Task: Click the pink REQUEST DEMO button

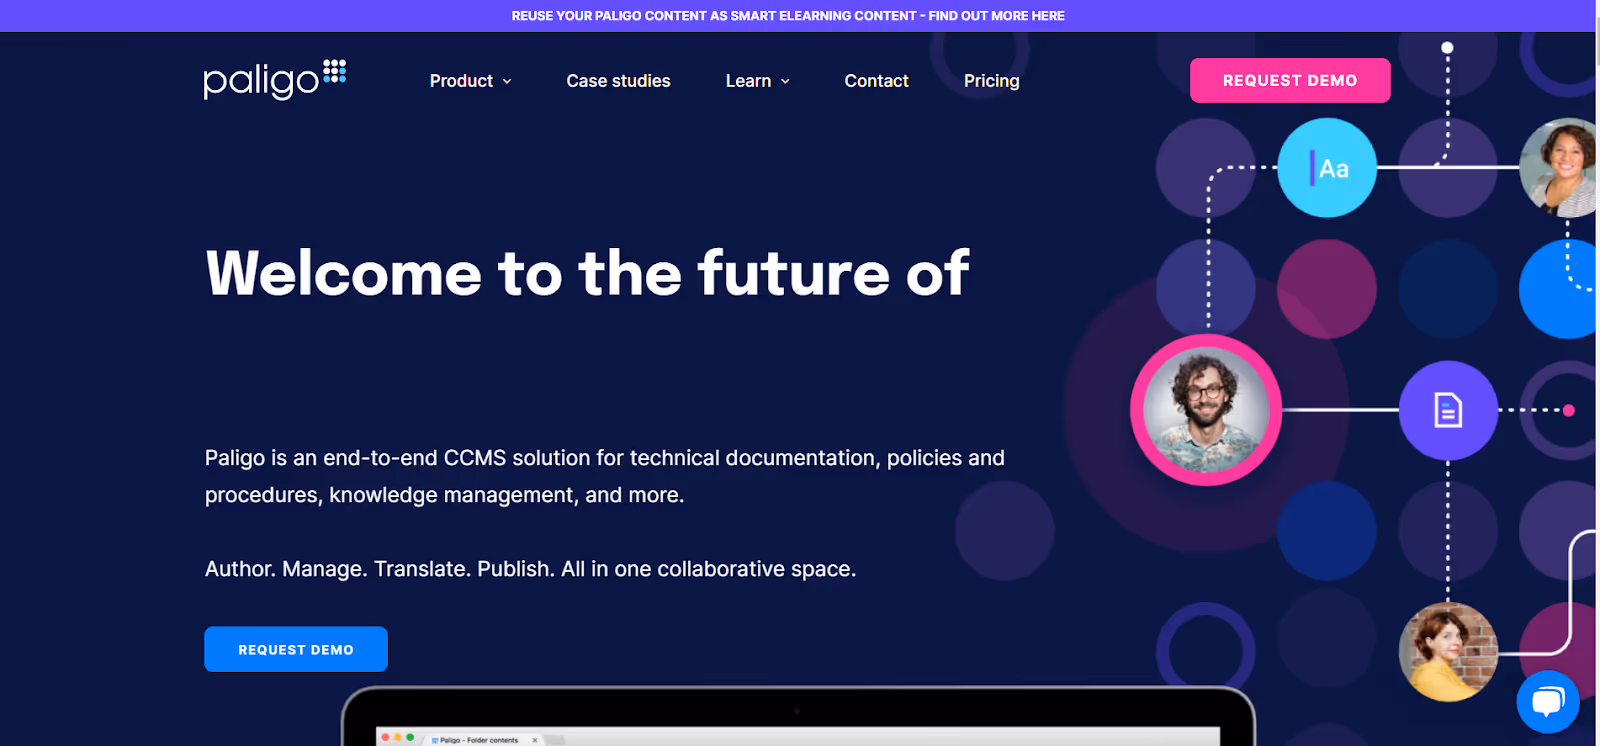Action: (1290, 80)
